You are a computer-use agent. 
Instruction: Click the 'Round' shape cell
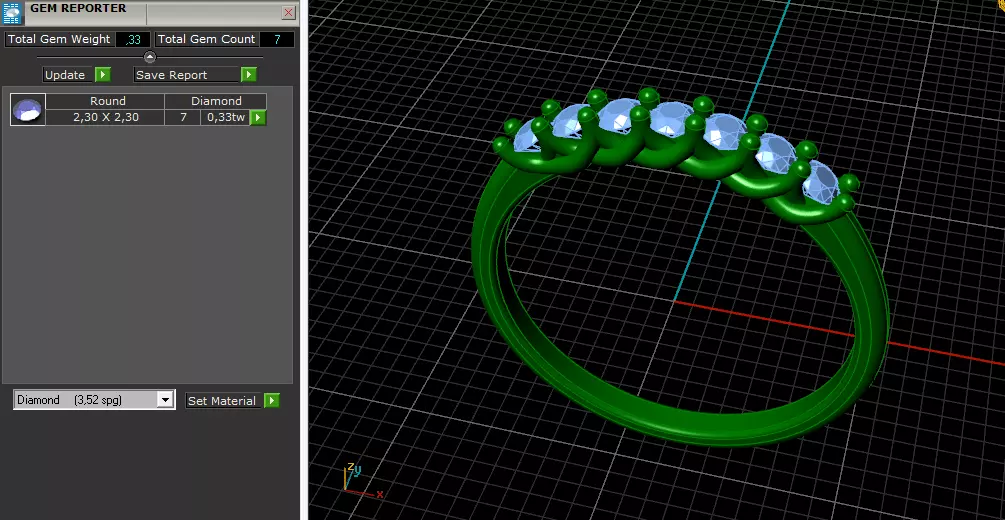pos(106,101)
